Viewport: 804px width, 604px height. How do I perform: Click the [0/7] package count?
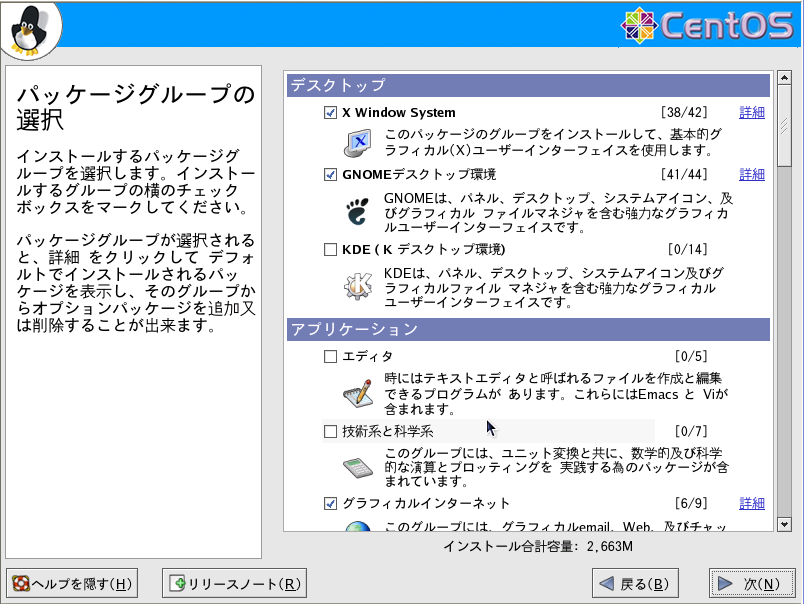tap(691, 432)
